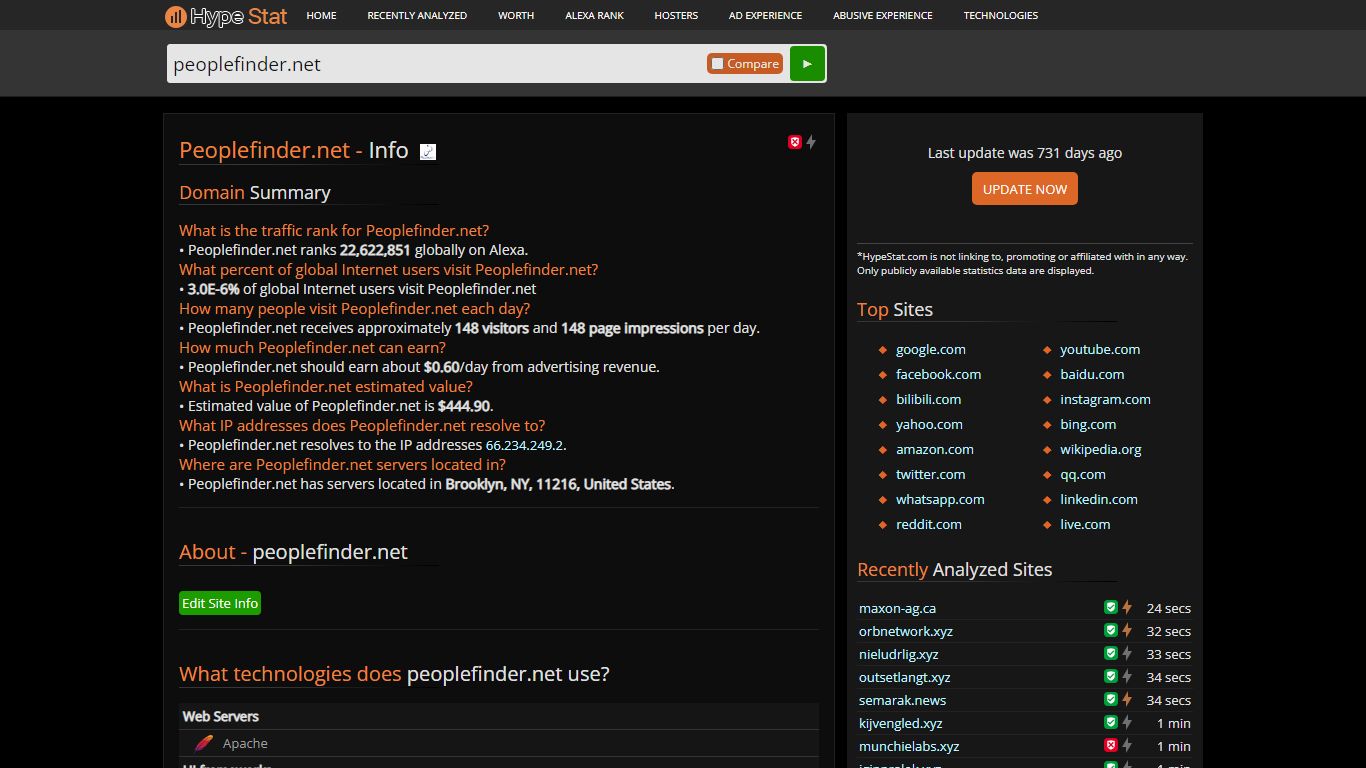This screenshot has width=1366, height=768.
Task: Open RECENTLY ANALYZED in the top nav
Action: tap(417, 16)
